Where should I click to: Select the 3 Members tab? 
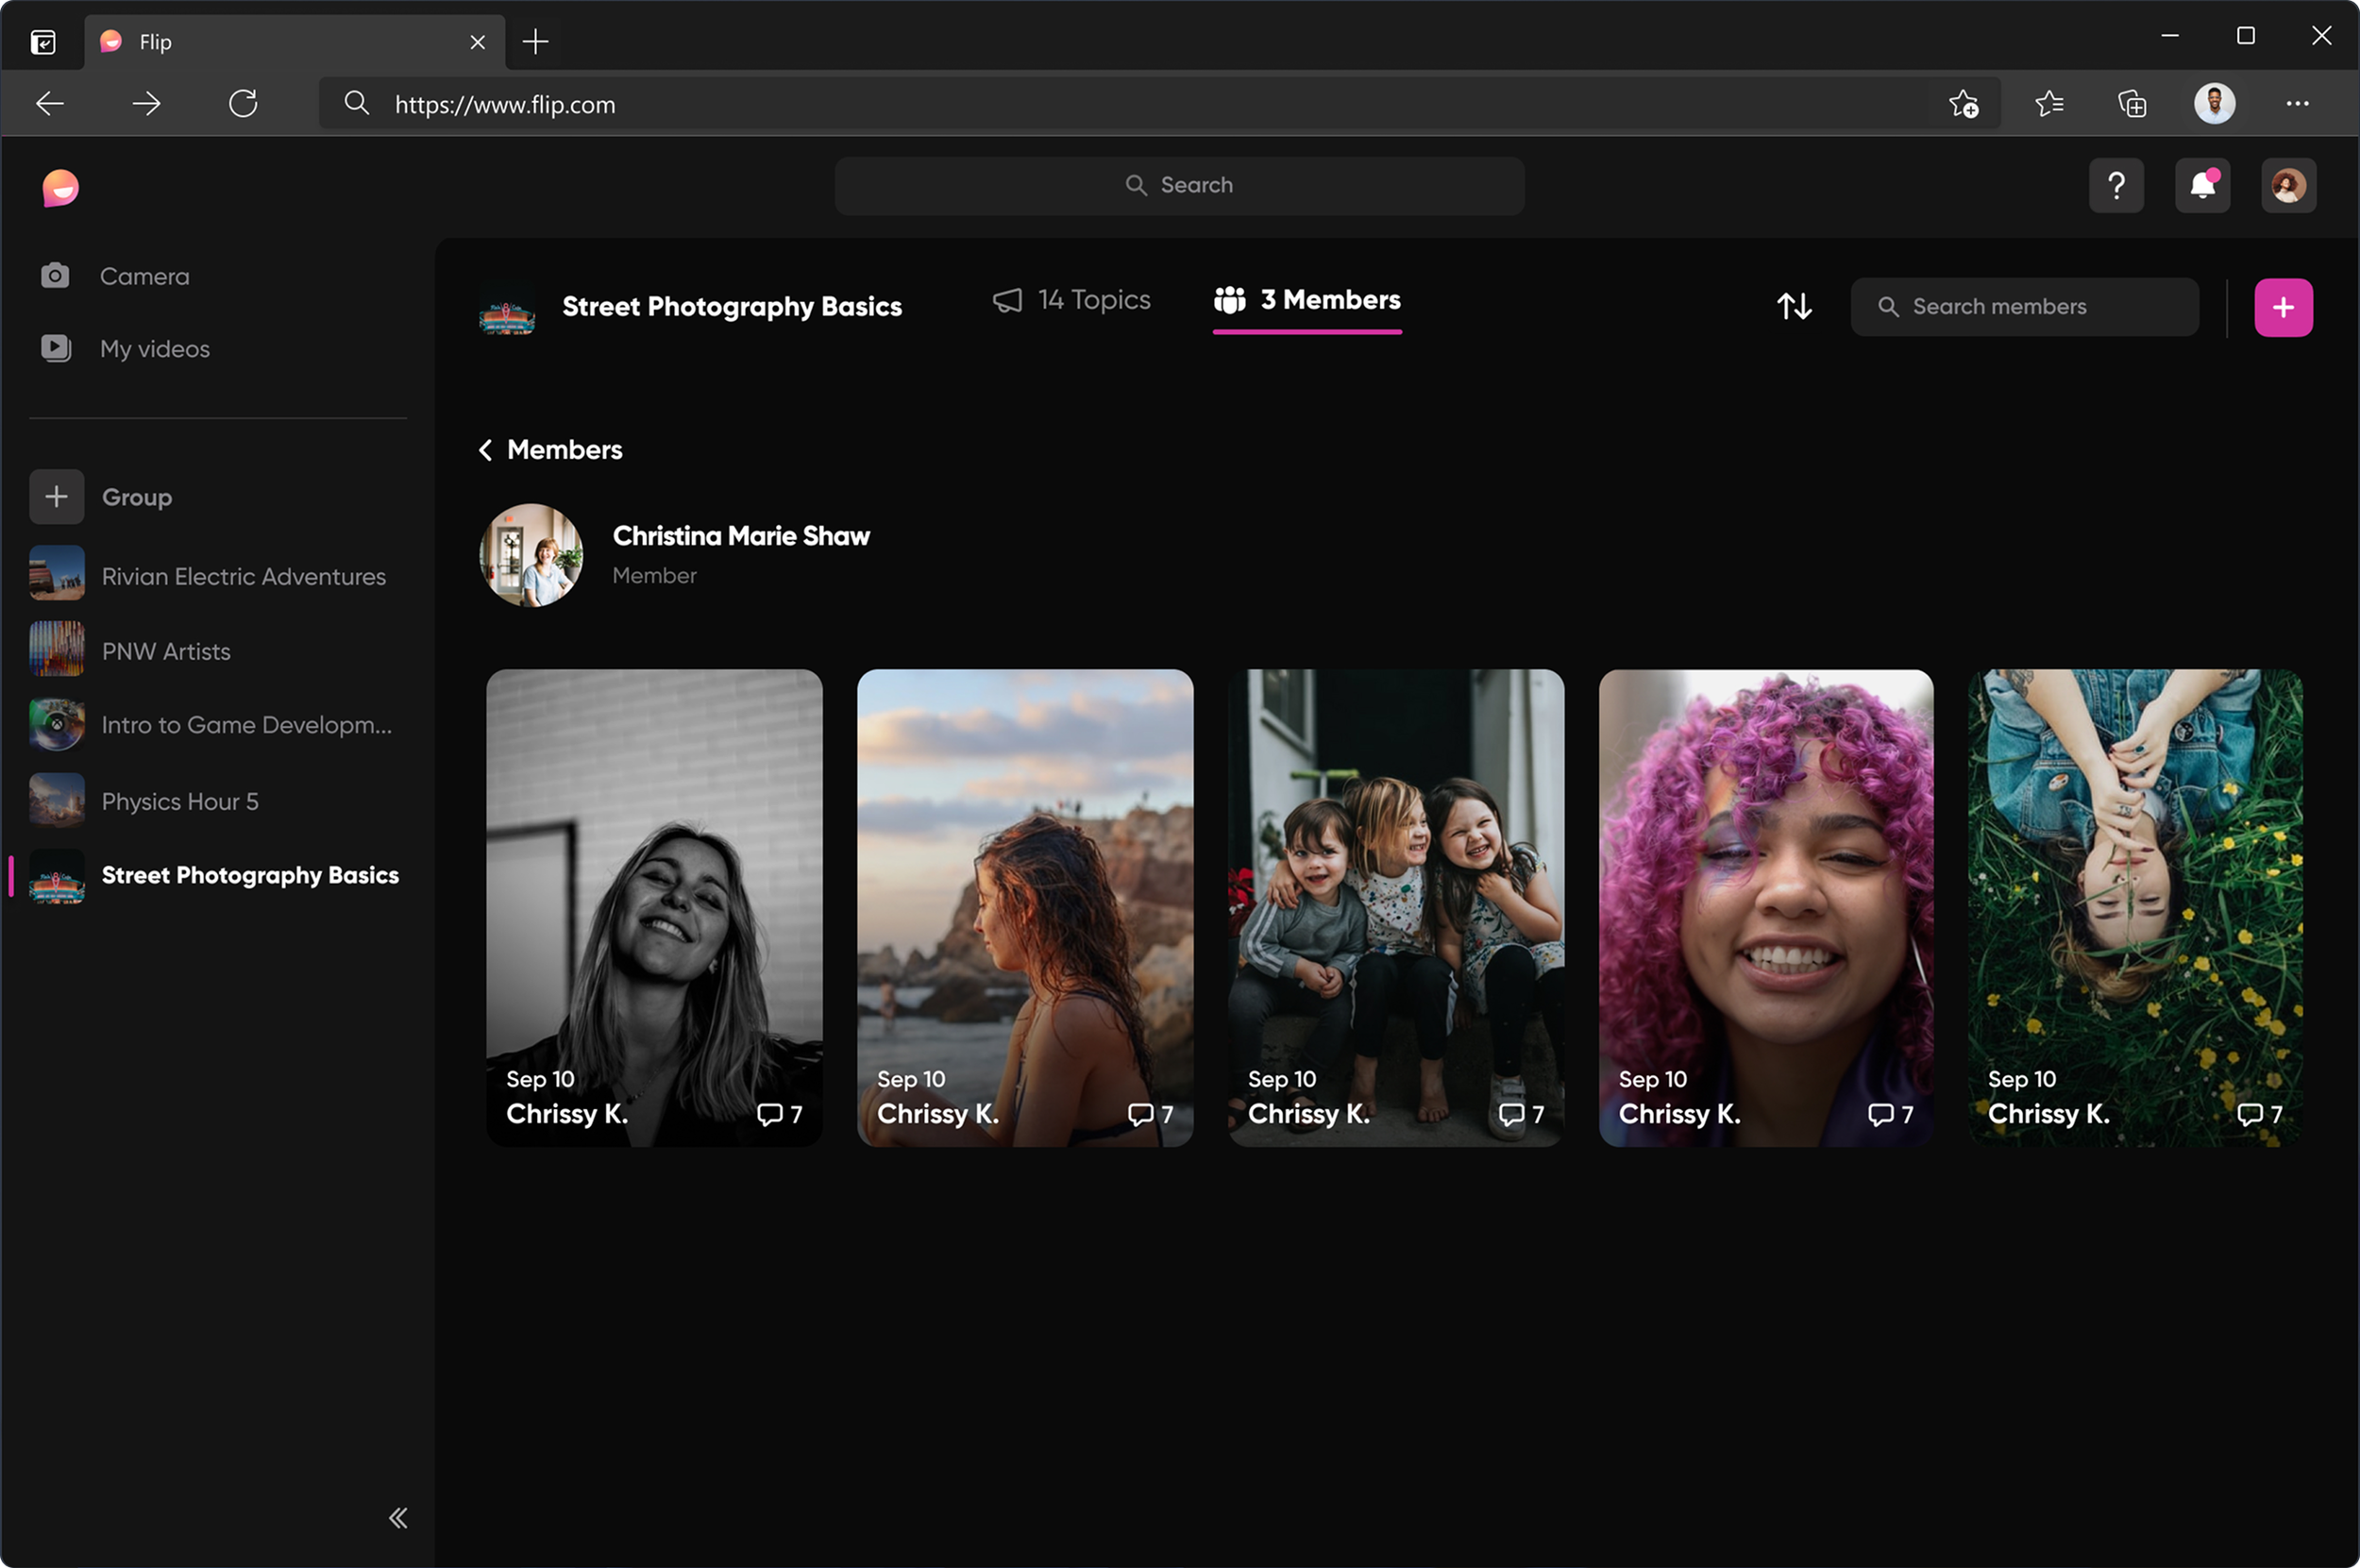coord(1307,300)
